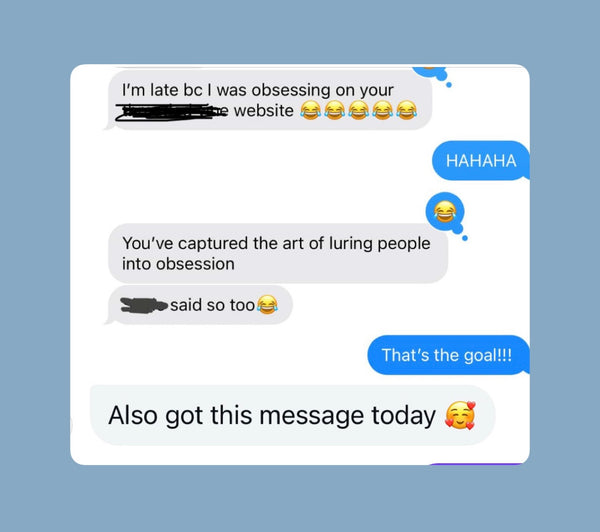Select "You've captured the art of luring" message

(278, 253)
